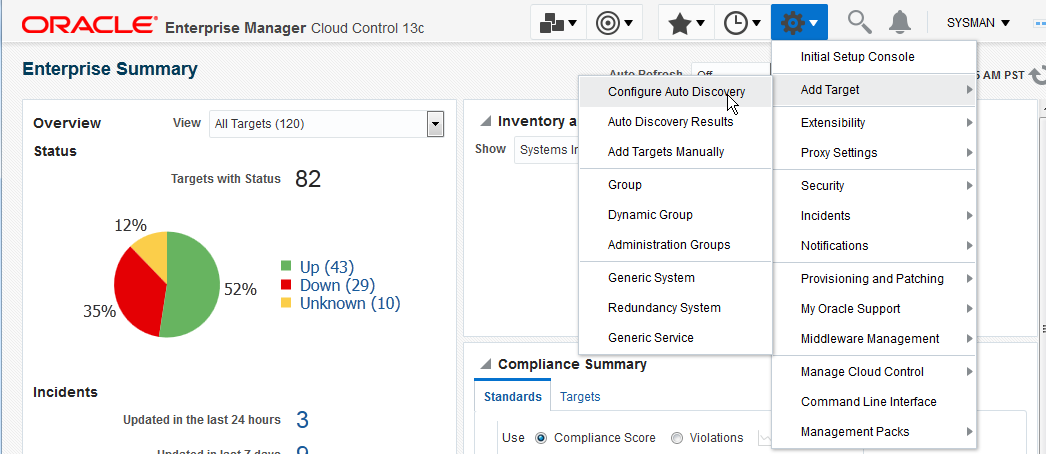Switch to the Targets tab
Viewport: 1046px width, 454px height.
(x=580, y=397)
